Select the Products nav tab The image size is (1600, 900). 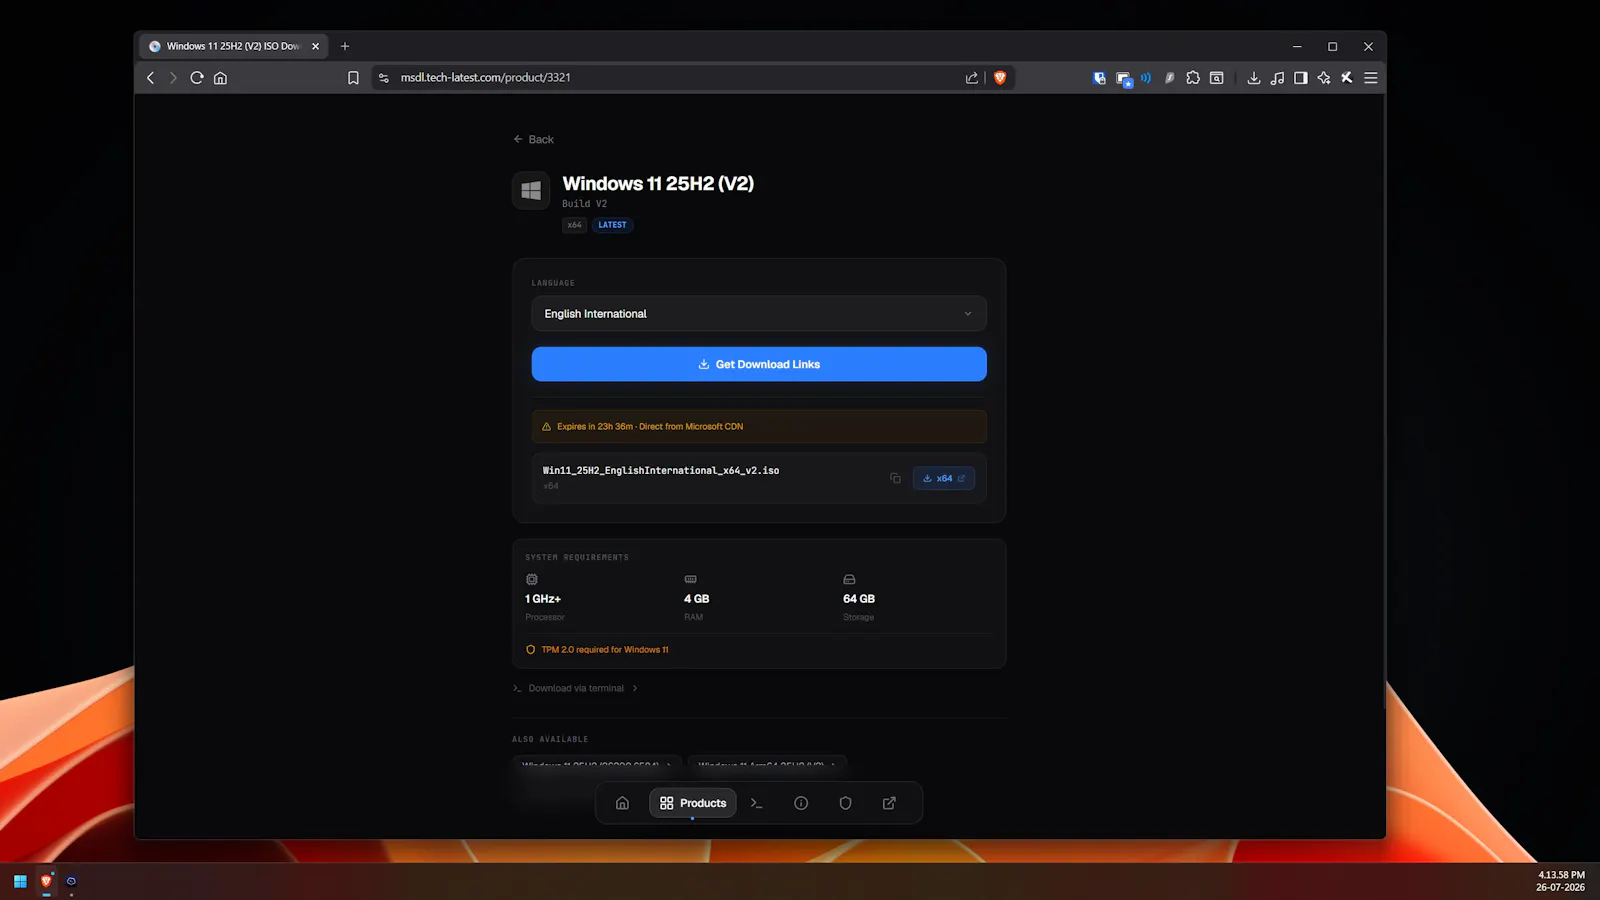pyautogui.click(x=693, y=803)
